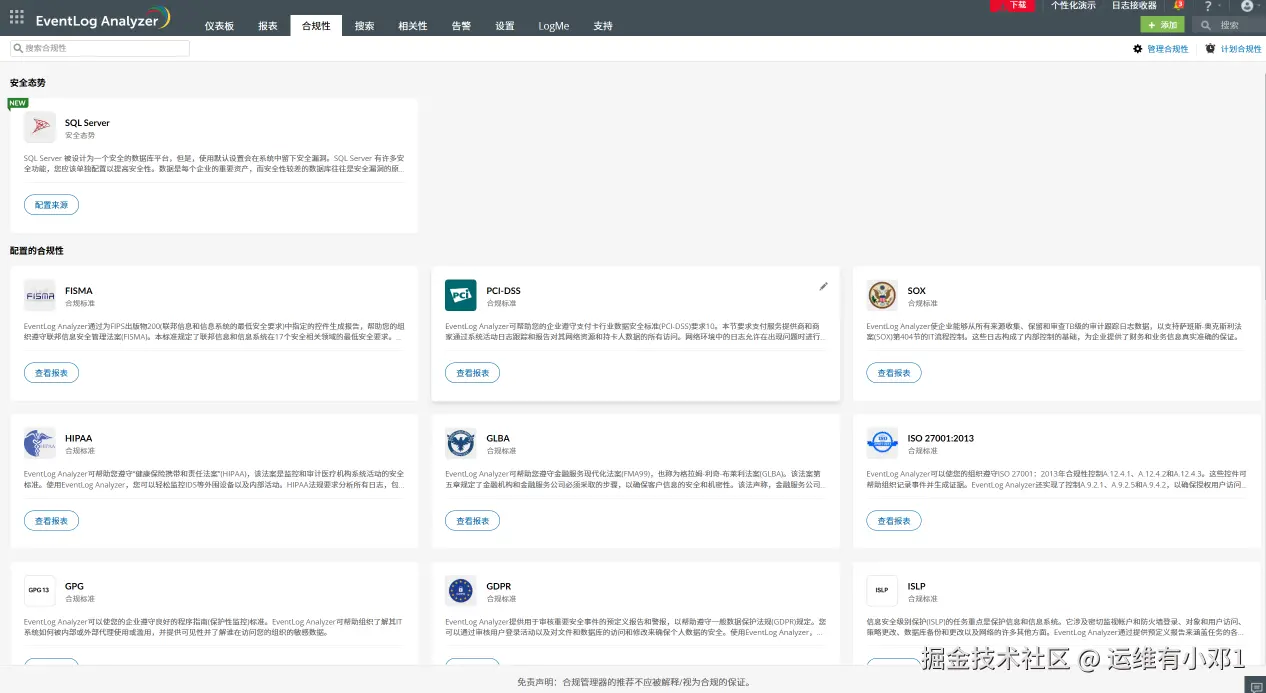Click the PCI-DSS green logo
1266x693 pixels.
point(461,295)
